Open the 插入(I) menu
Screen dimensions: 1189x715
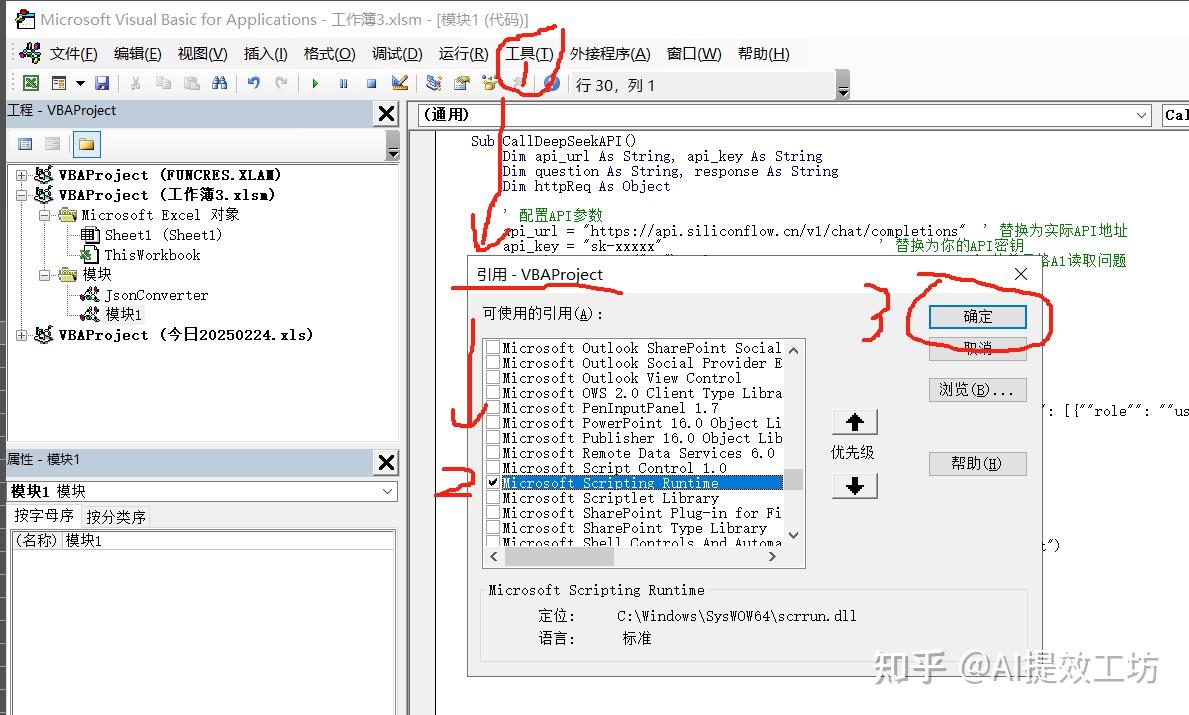coord(265,54)
